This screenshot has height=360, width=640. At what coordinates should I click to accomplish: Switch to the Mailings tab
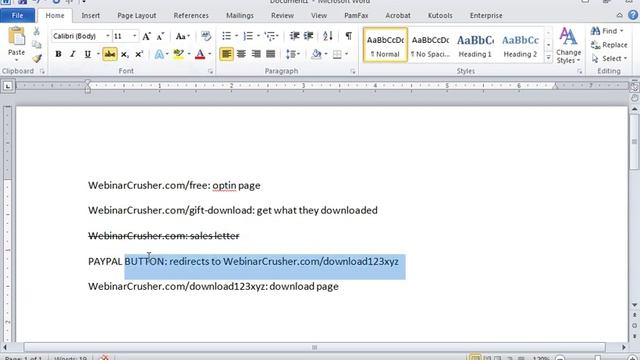[240, 16]
